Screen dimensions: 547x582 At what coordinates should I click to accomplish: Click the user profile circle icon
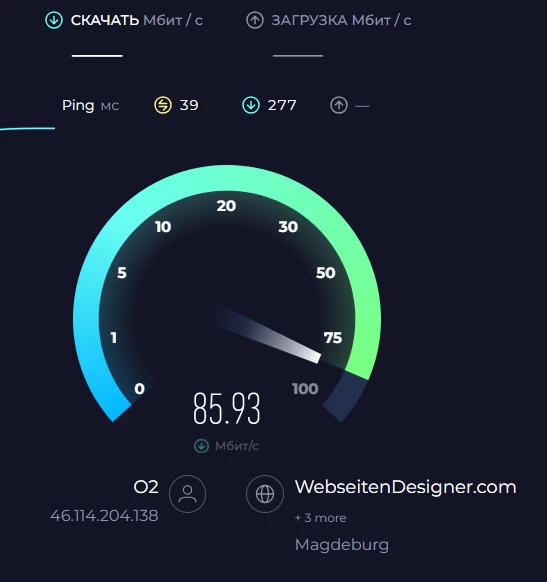pyautogui.click(x=187, y=494)
